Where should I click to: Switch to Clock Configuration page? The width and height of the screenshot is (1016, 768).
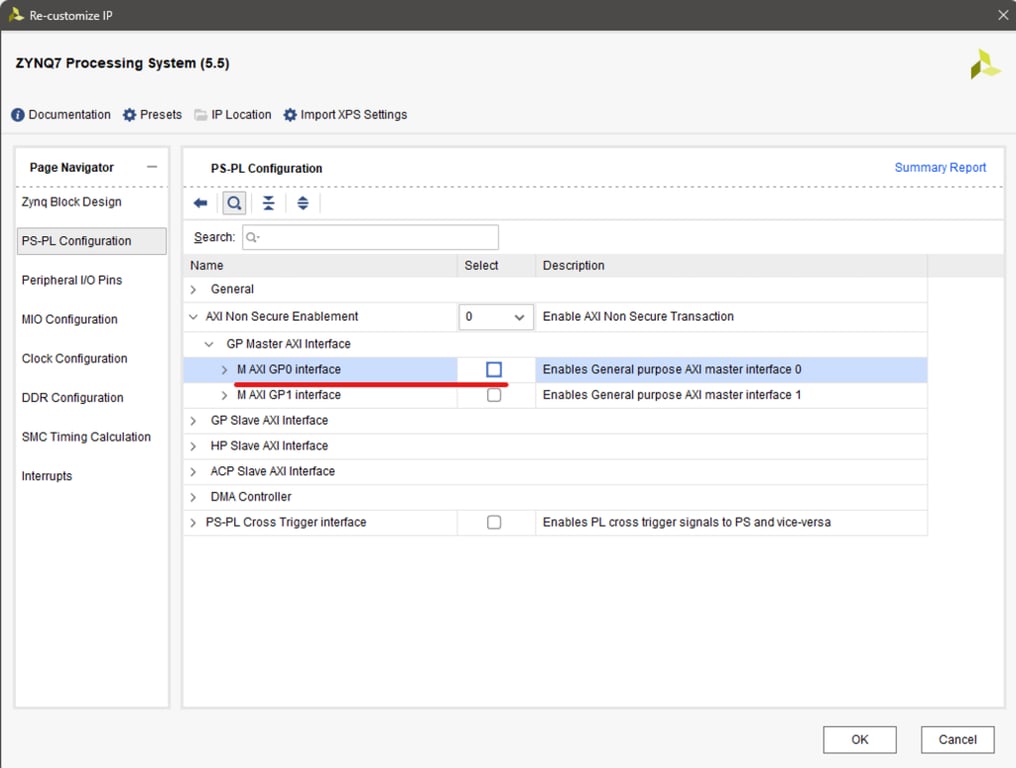pyautogui.click(x=75, y=359)
